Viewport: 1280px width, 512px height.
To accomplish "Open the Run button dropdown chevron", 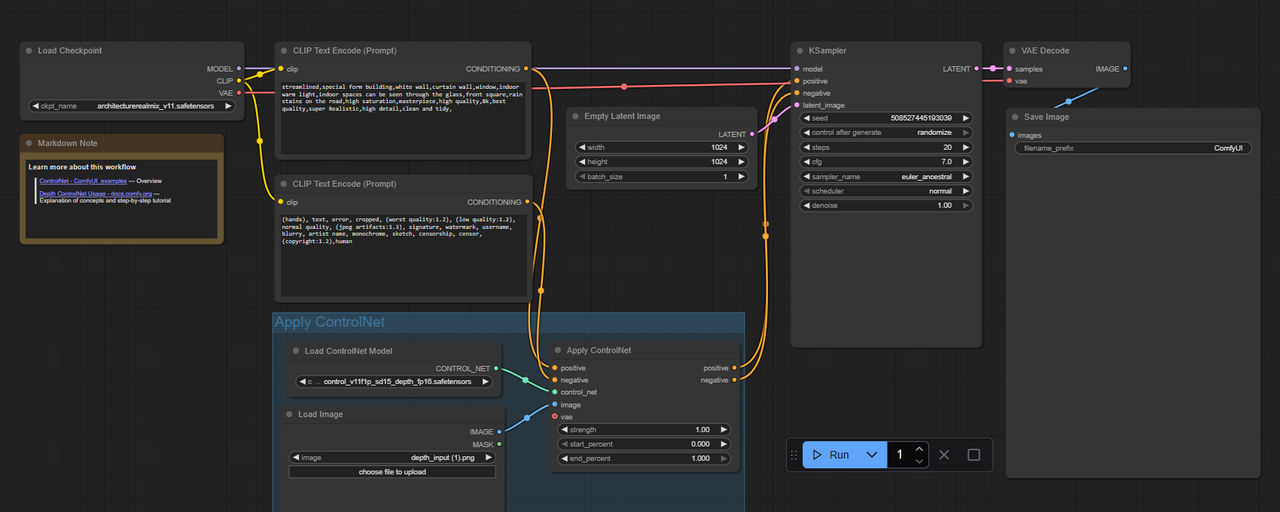I will [872, 455].
